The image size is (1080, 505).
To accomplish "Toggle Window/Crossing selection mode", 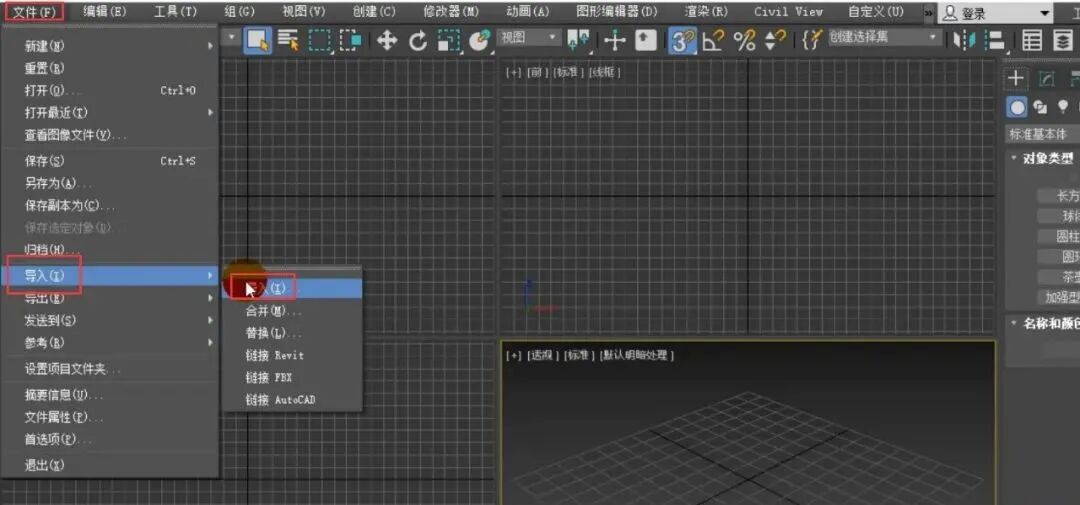I will (351, 41).
